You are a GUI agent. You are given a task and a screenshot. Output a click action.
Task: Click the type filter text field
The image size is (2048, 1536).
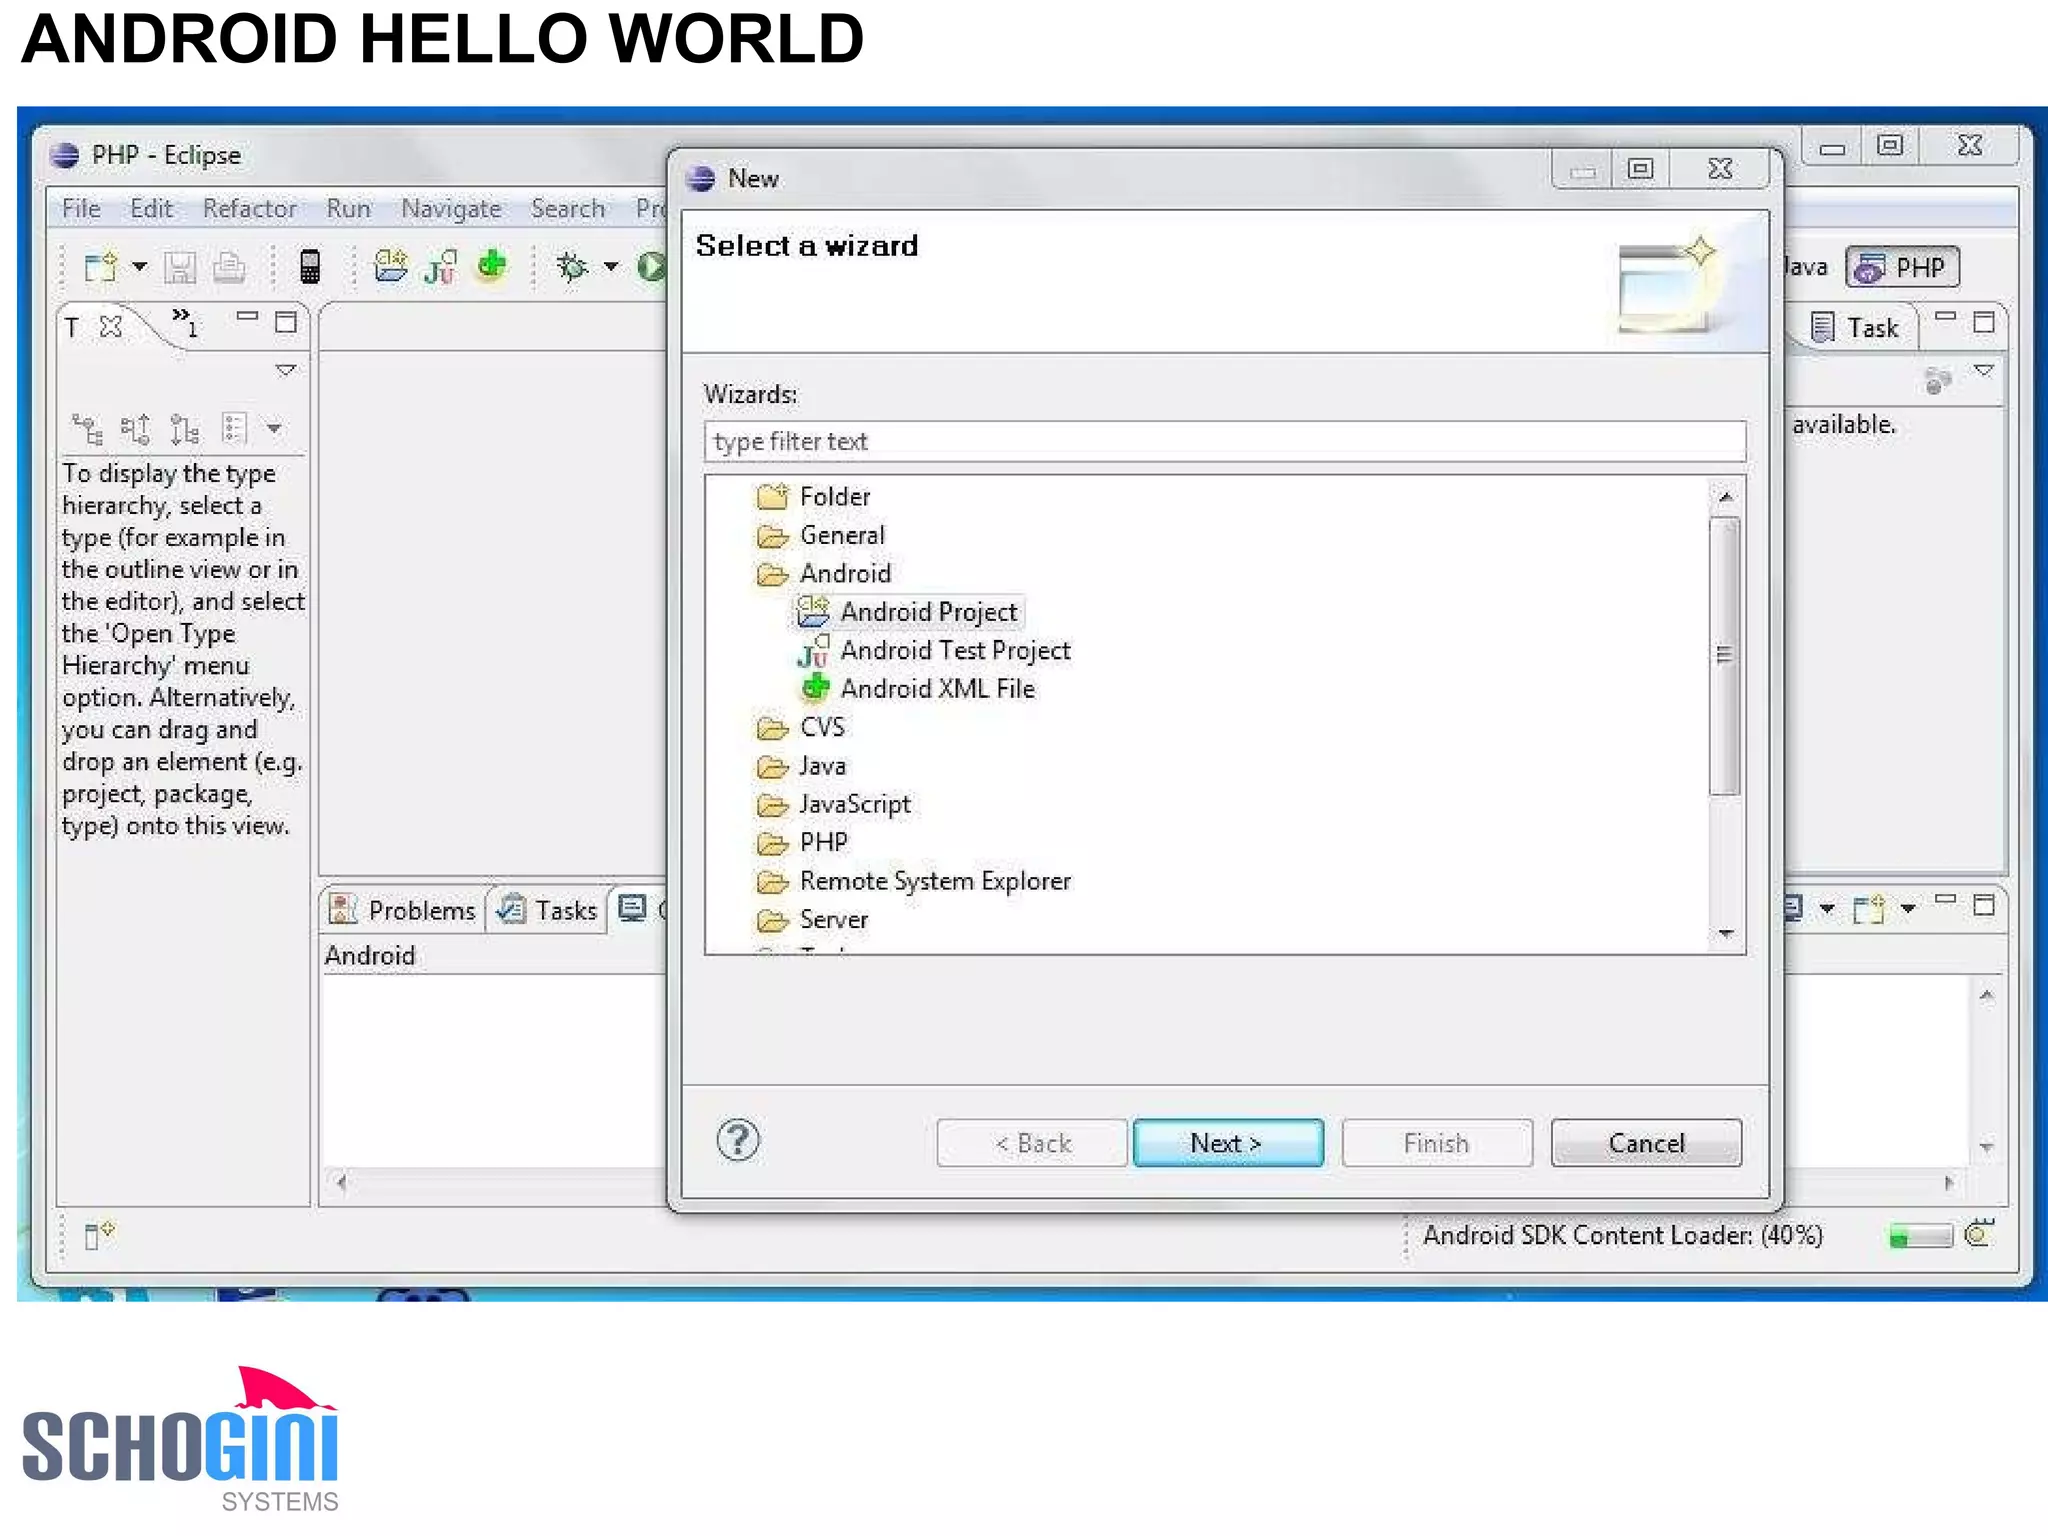1225,441
